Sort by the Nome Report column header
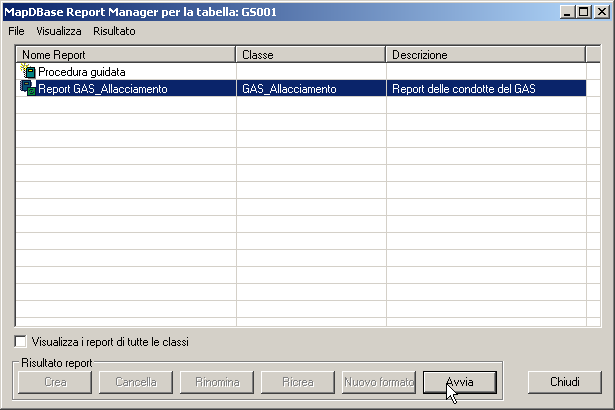 pos(126,55)
